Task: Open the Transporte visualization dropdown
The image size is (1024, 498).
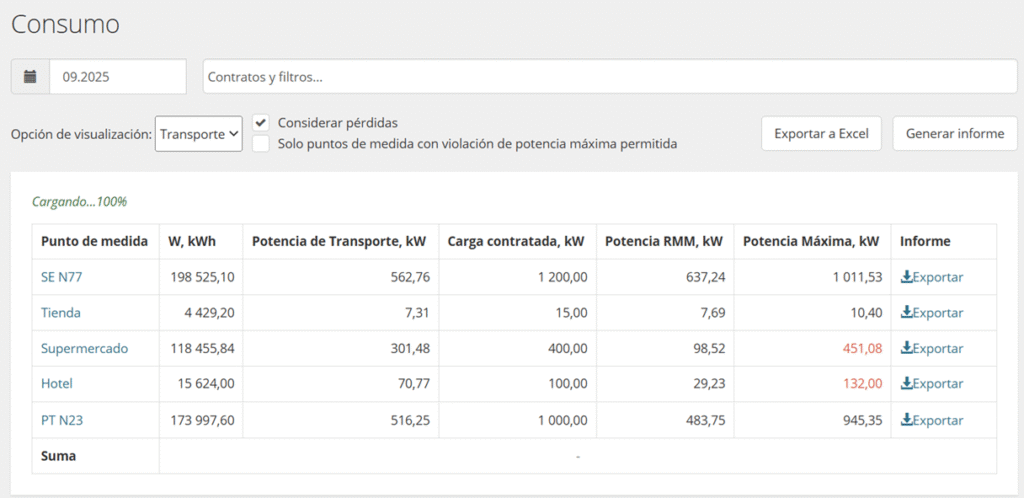Action: tap(199, 133)
